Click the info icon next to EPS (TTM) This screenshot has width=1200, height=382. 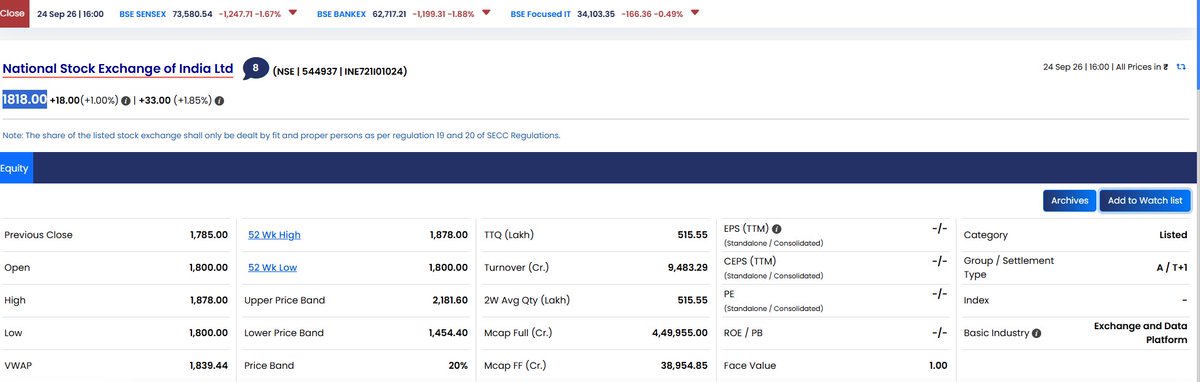coord(777,228)
